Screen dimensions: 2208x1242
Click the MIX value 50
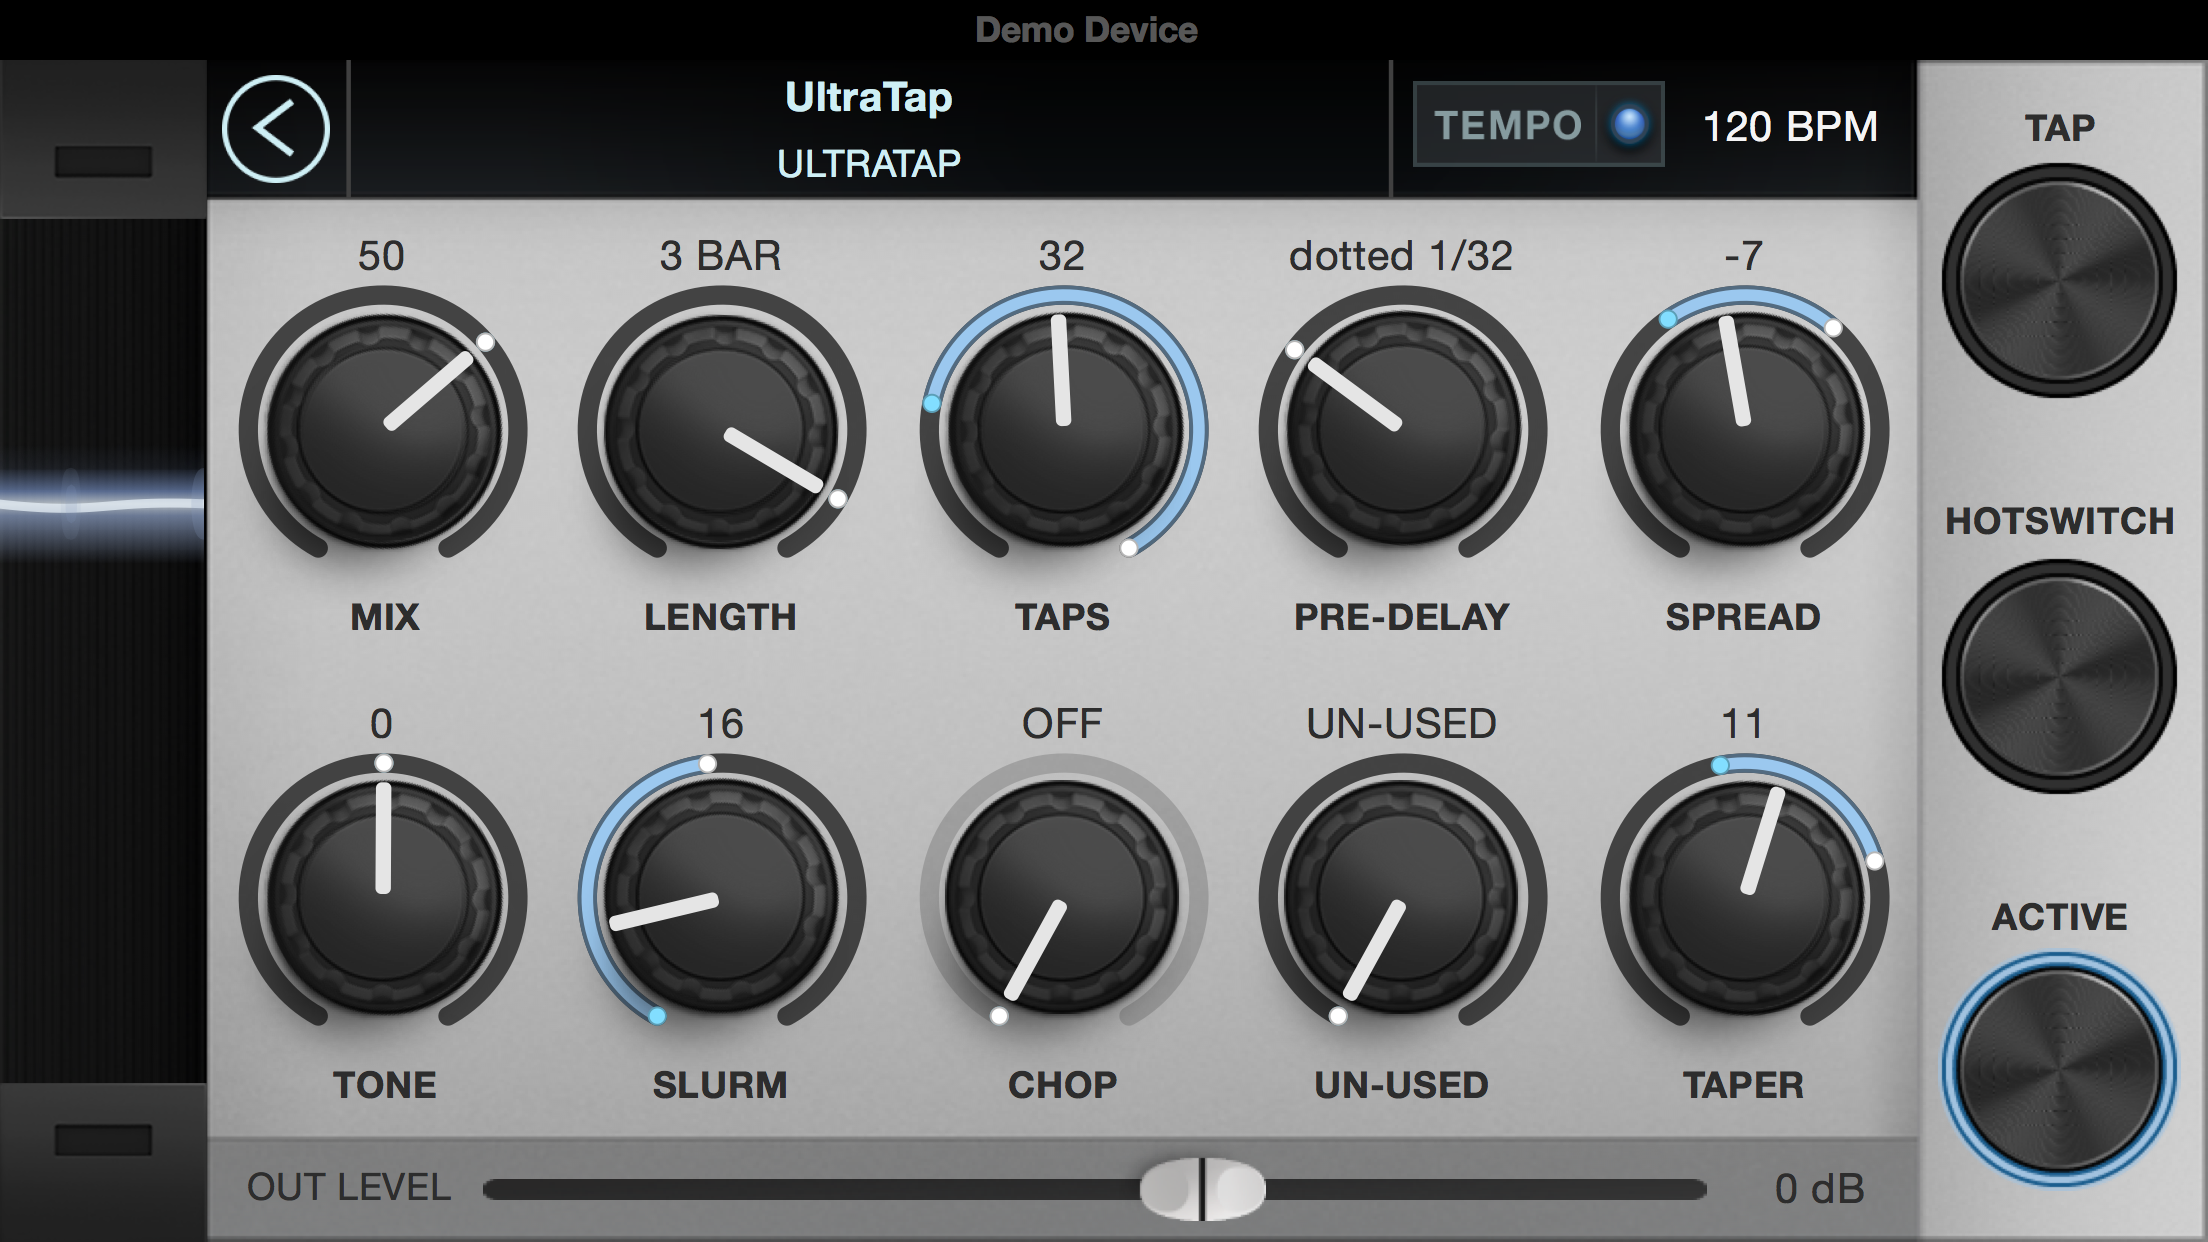click(x=381, y=256)
